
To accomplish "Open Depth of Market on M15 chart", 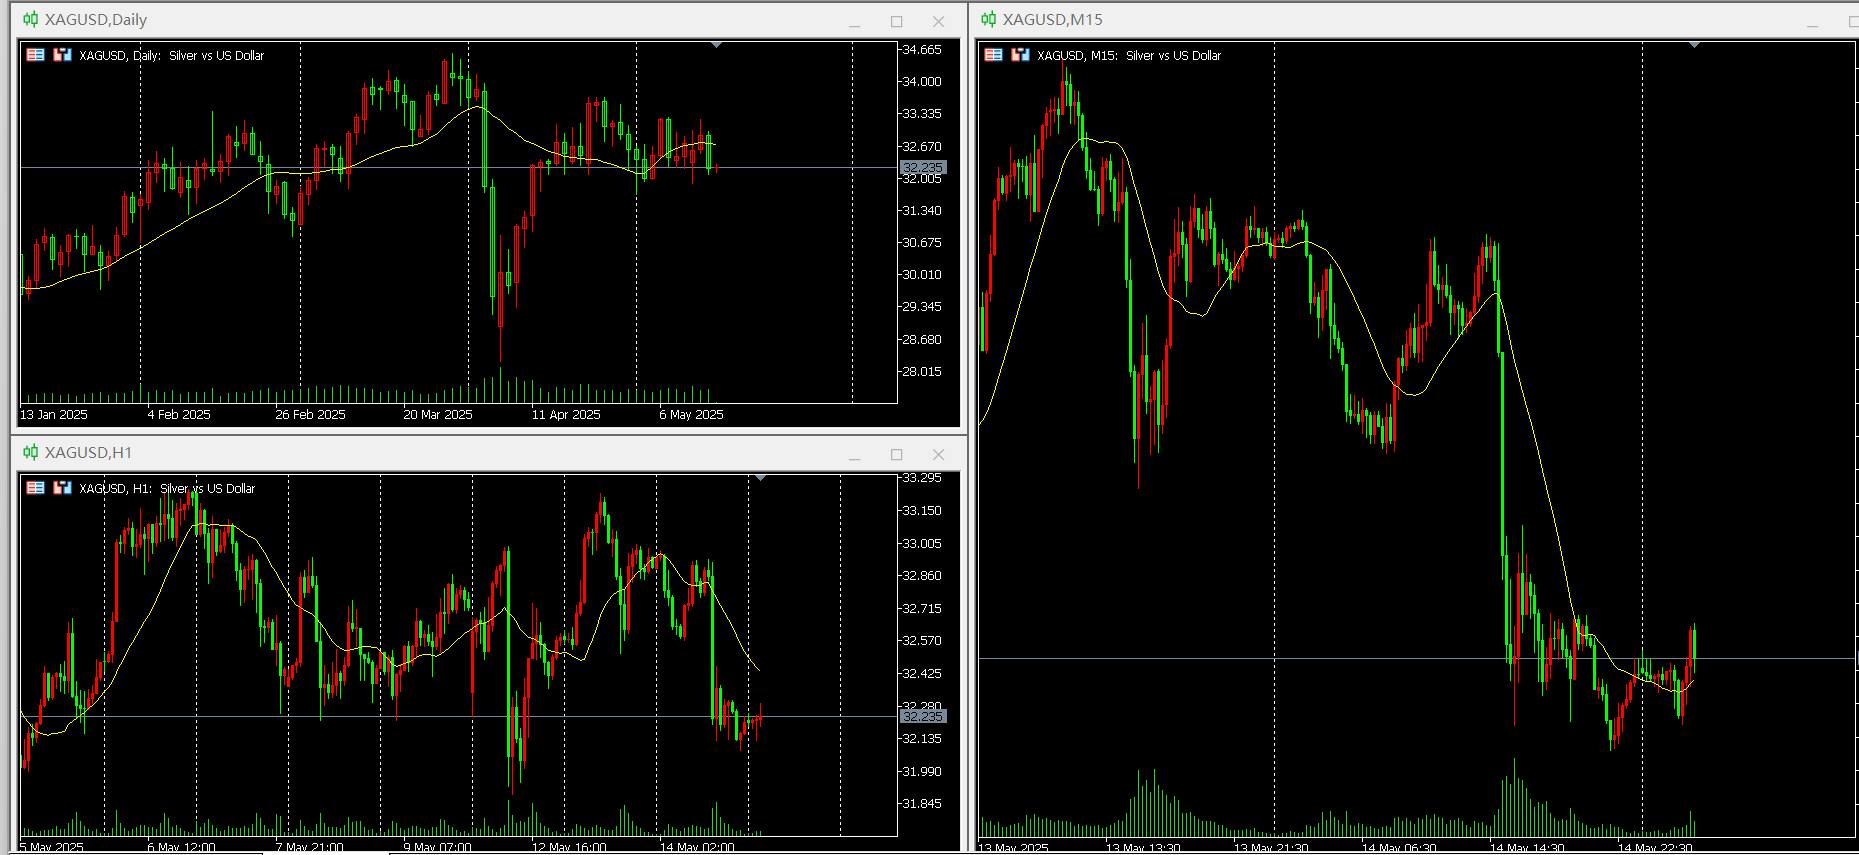I will coord(1020,55).
